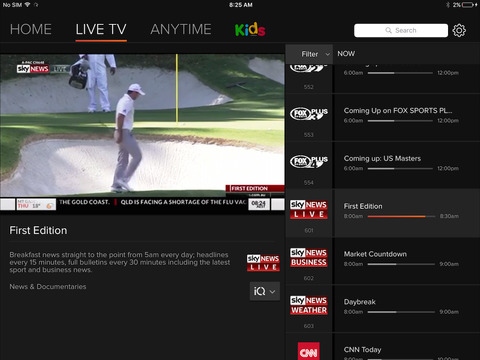Select the CNN channel logo
Viewport: 480px width, 360px height.
[x=309, y=351]
